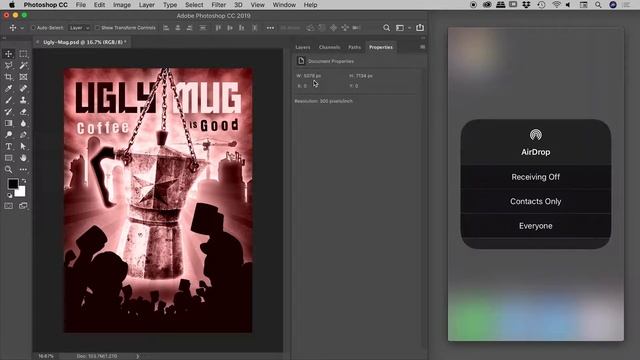Click the Share image icon
640x360 pixels.
point(420,27)
